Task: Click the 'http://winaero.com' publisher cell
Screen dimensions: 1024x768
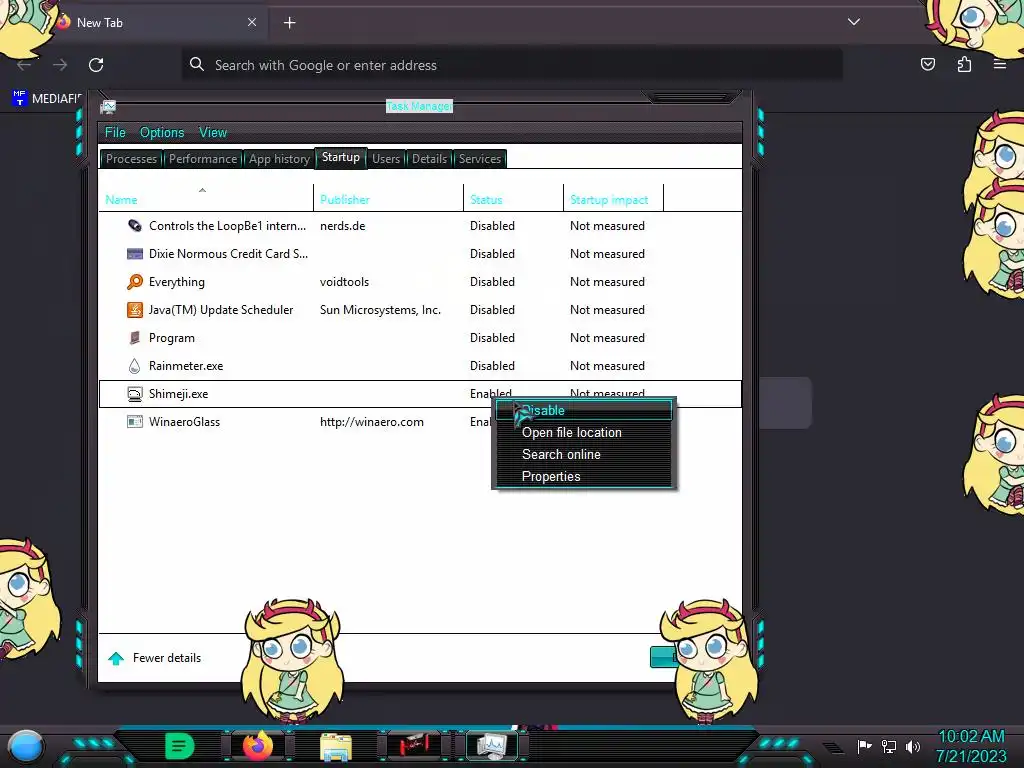Action: [x=372, y=422]
